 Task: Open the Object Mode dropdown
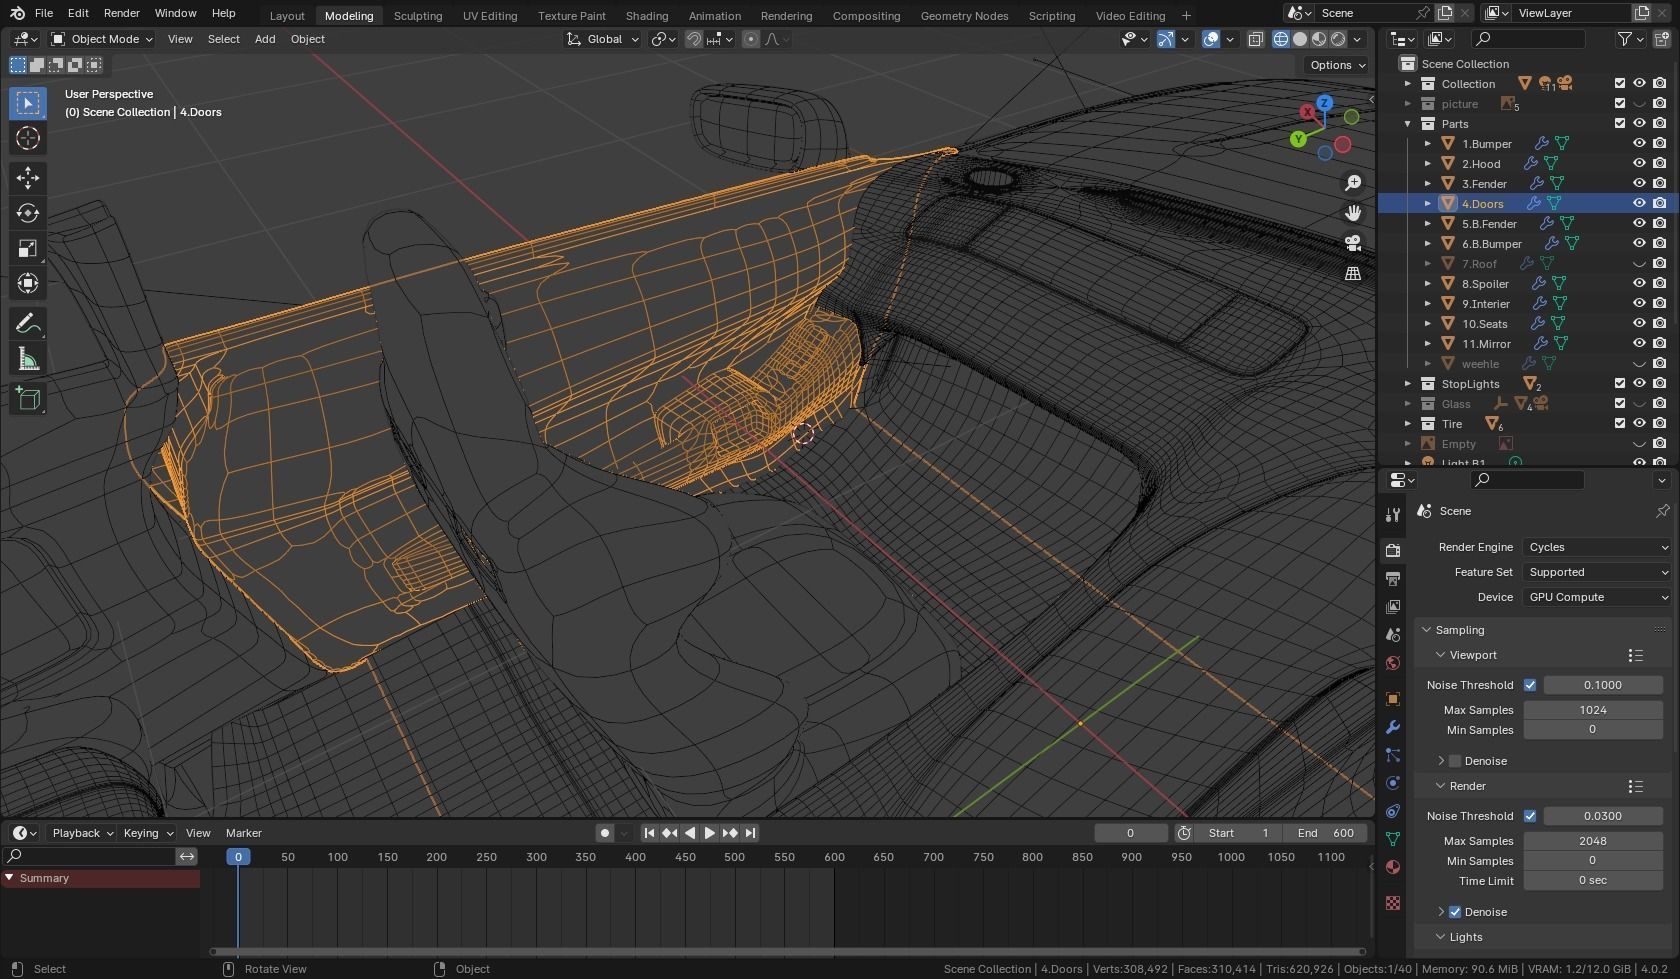(102, 39)
